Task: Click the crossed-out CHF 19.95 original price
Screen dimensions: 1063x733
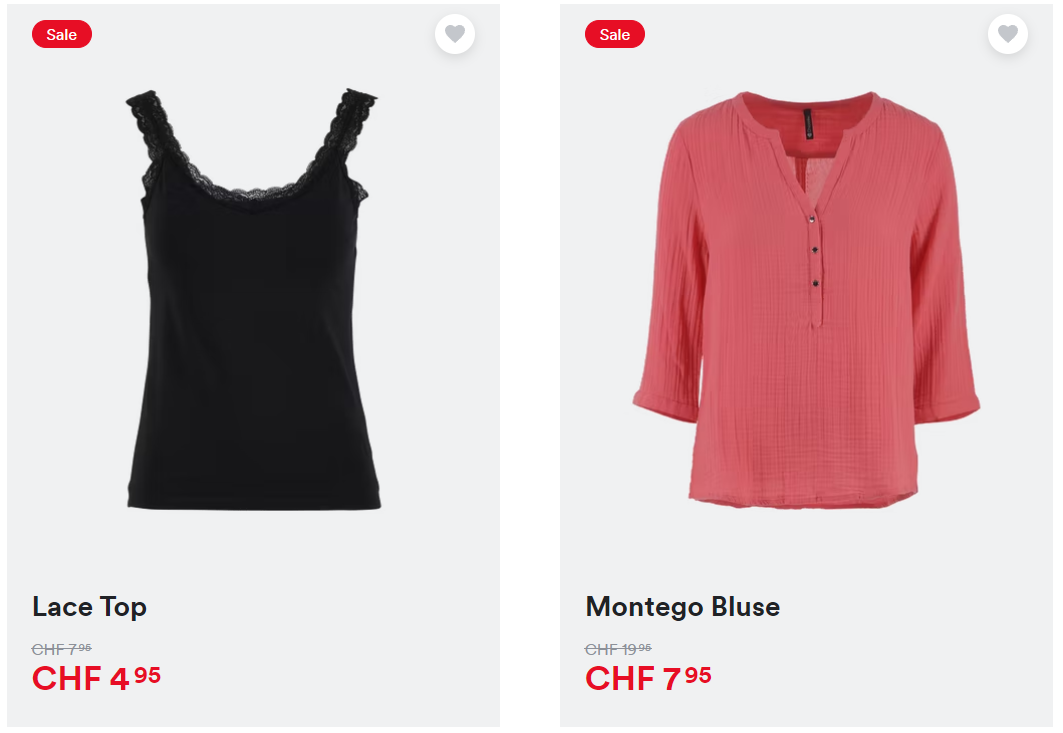Action: pos(618,649)
